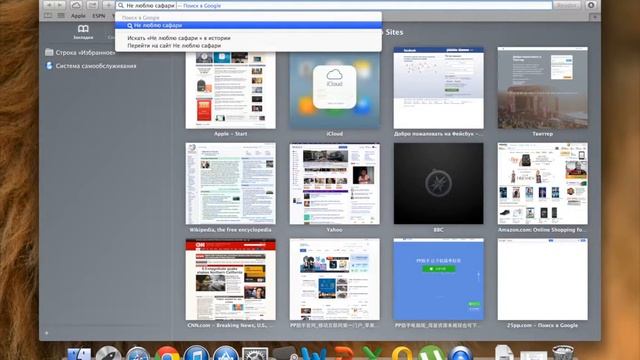This screenshot has width=640, height=360.
Task: Open the CNN.com Breaking News thumbnail
Action: click(231, 280)
